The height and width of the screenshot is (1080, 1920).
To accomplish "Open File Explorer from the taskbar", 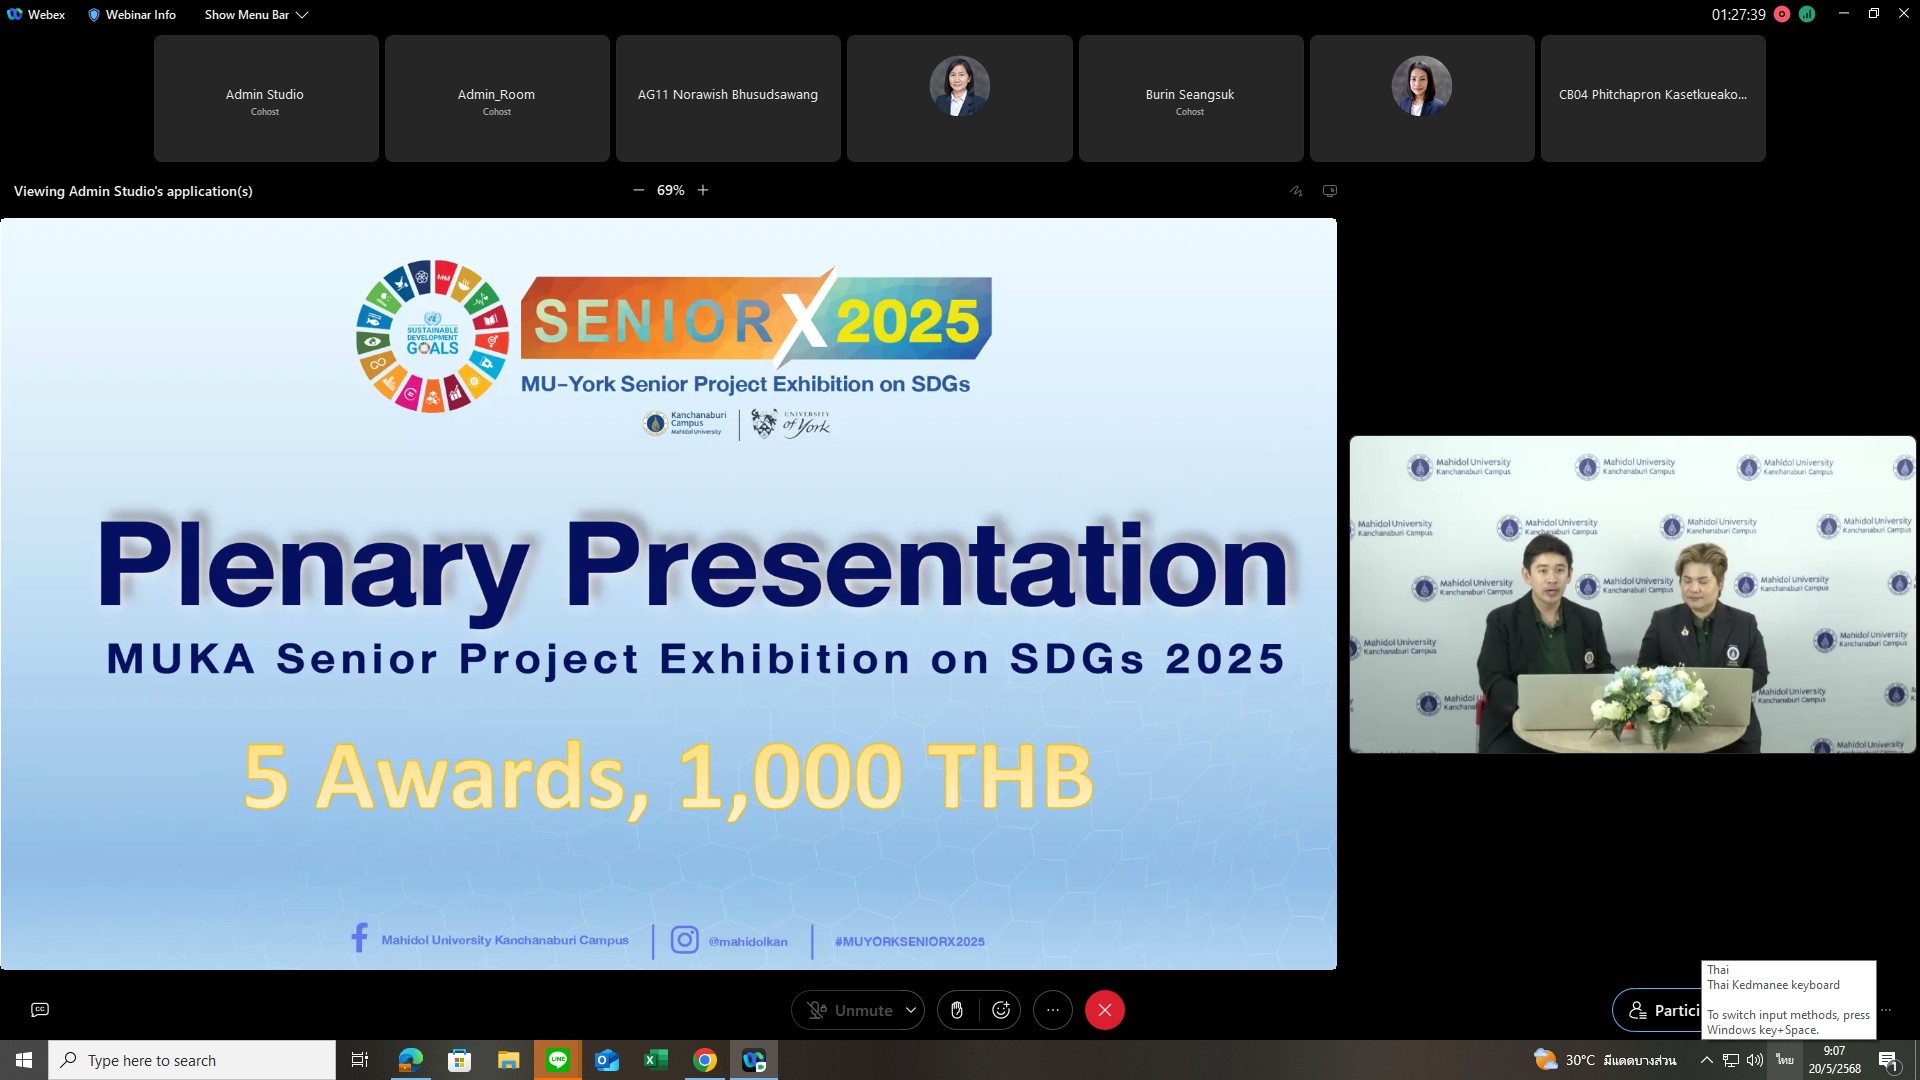I will [508, 1060].
